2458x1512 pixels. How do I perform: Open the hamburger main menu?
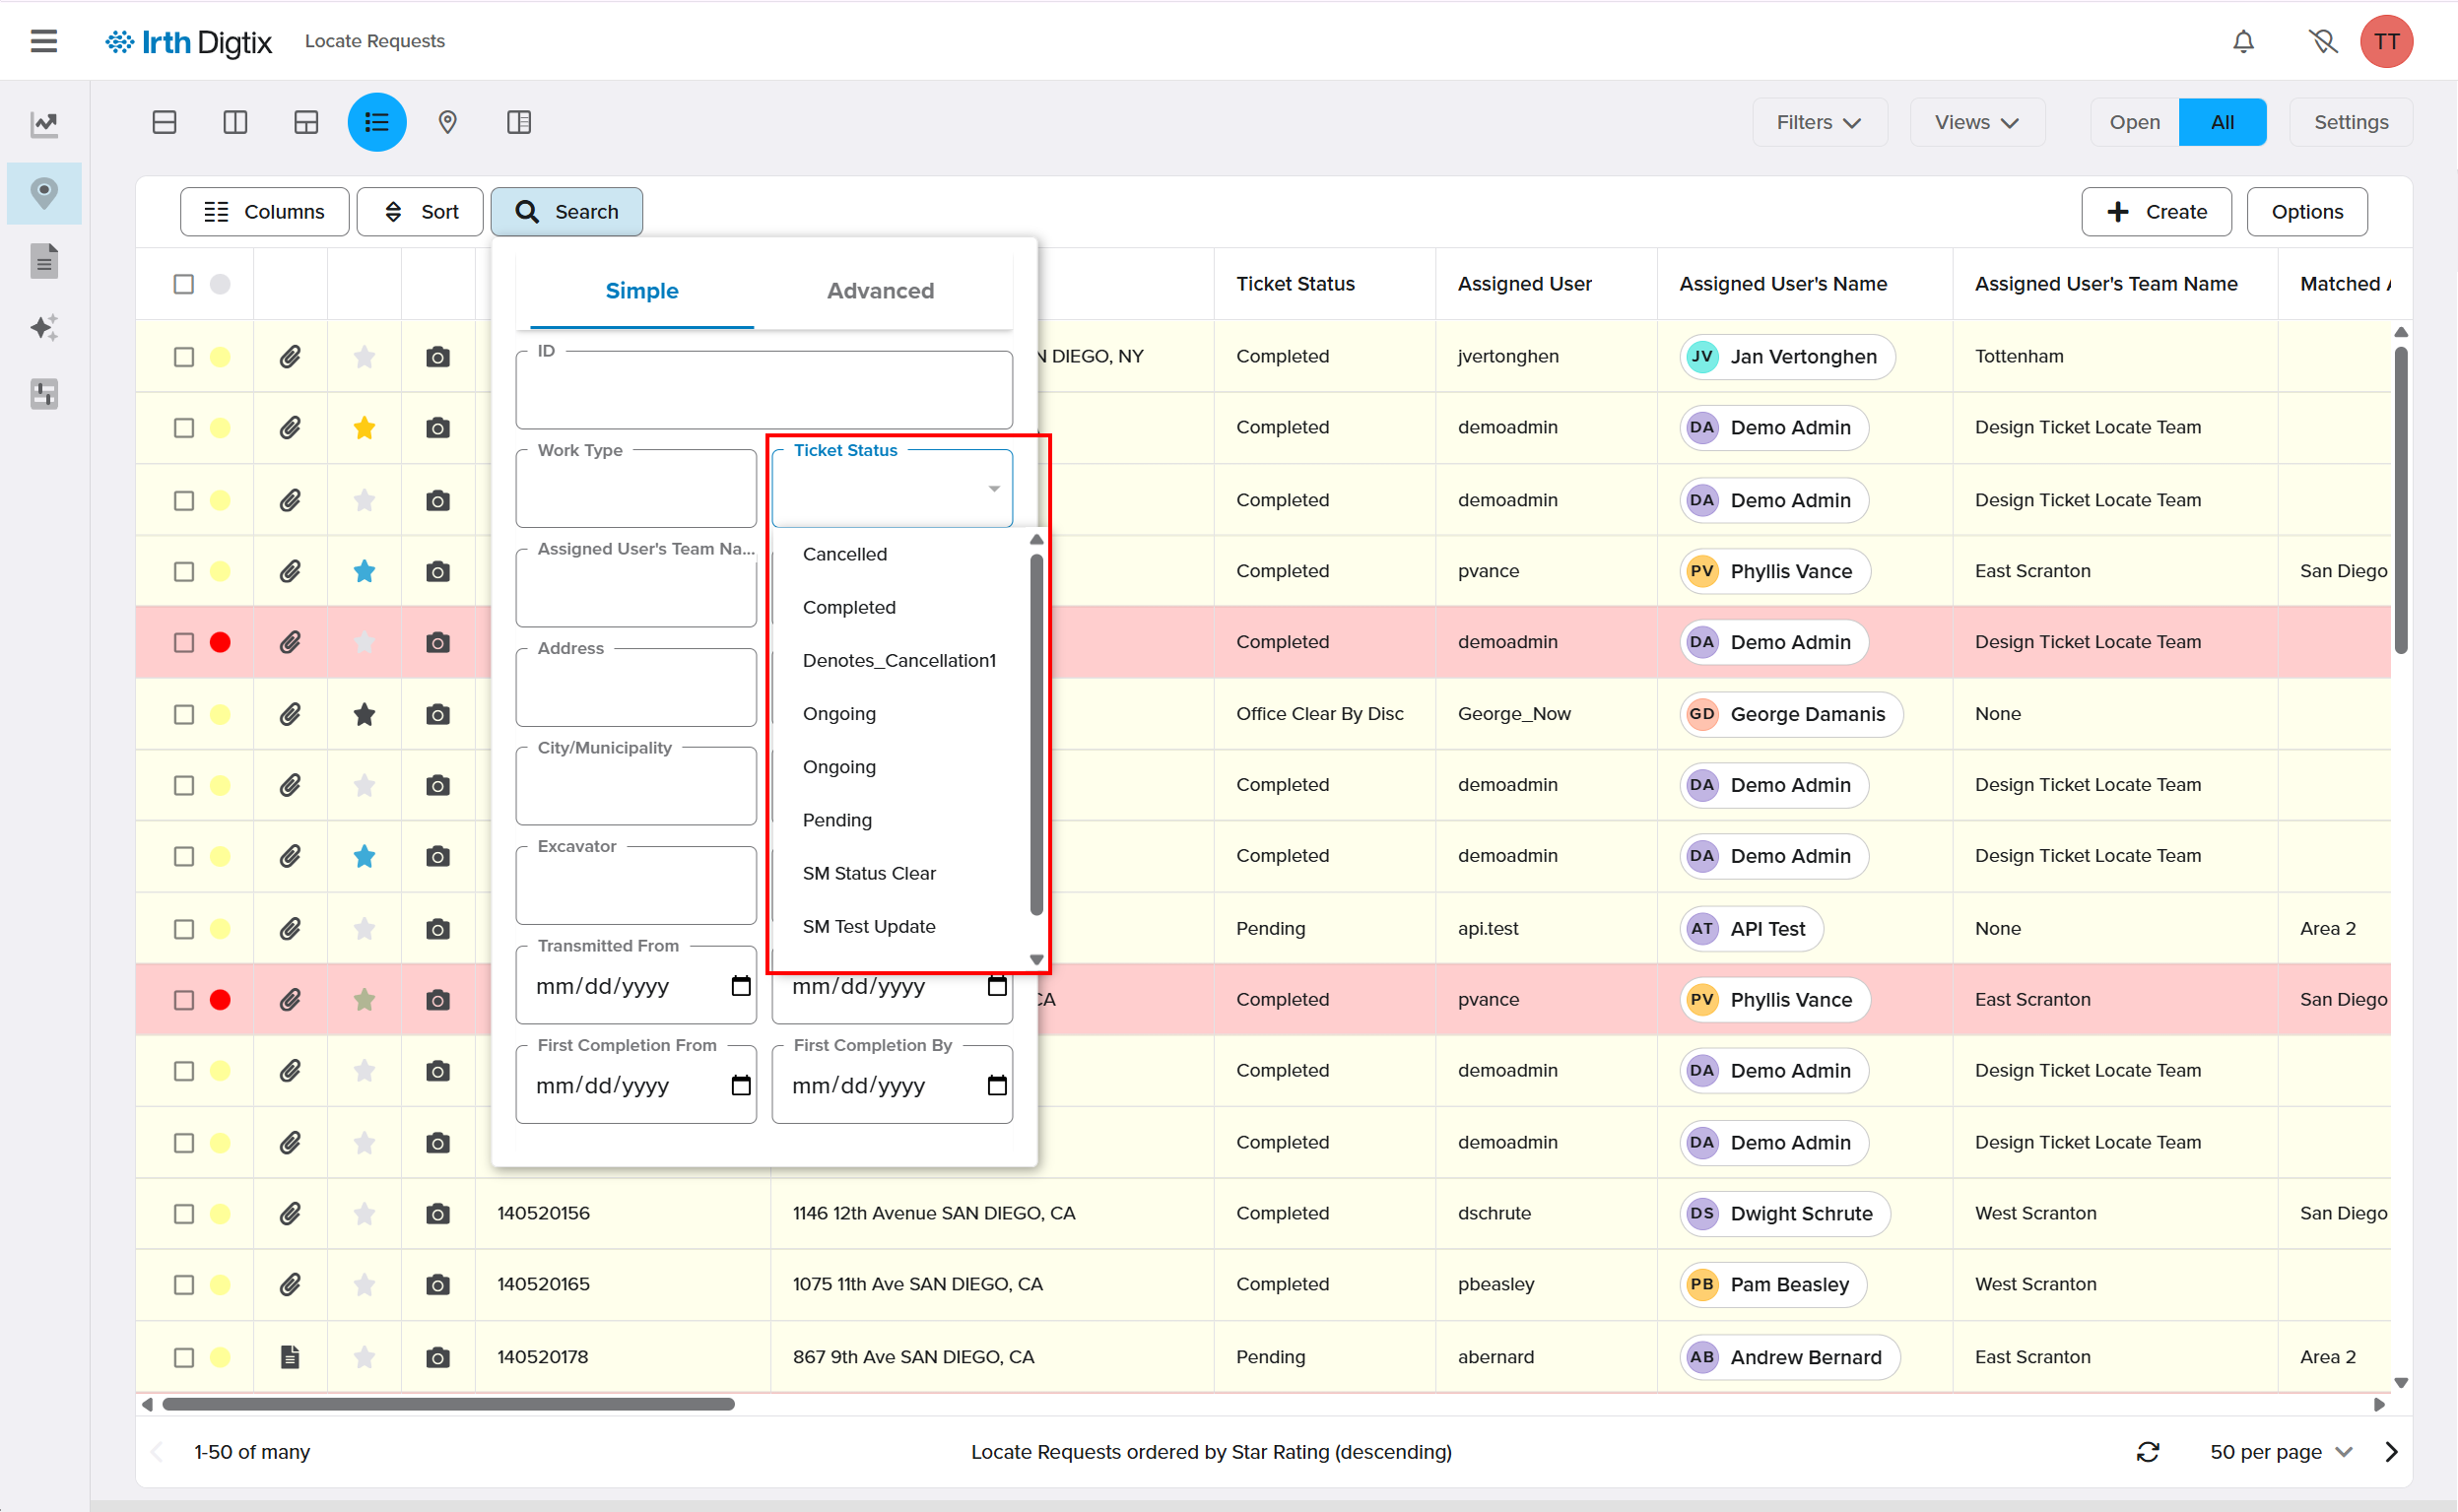click(44, 41)
